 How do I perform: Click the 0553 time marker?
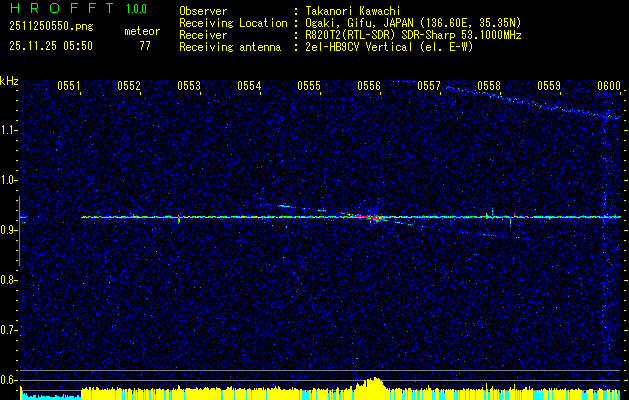189,85
